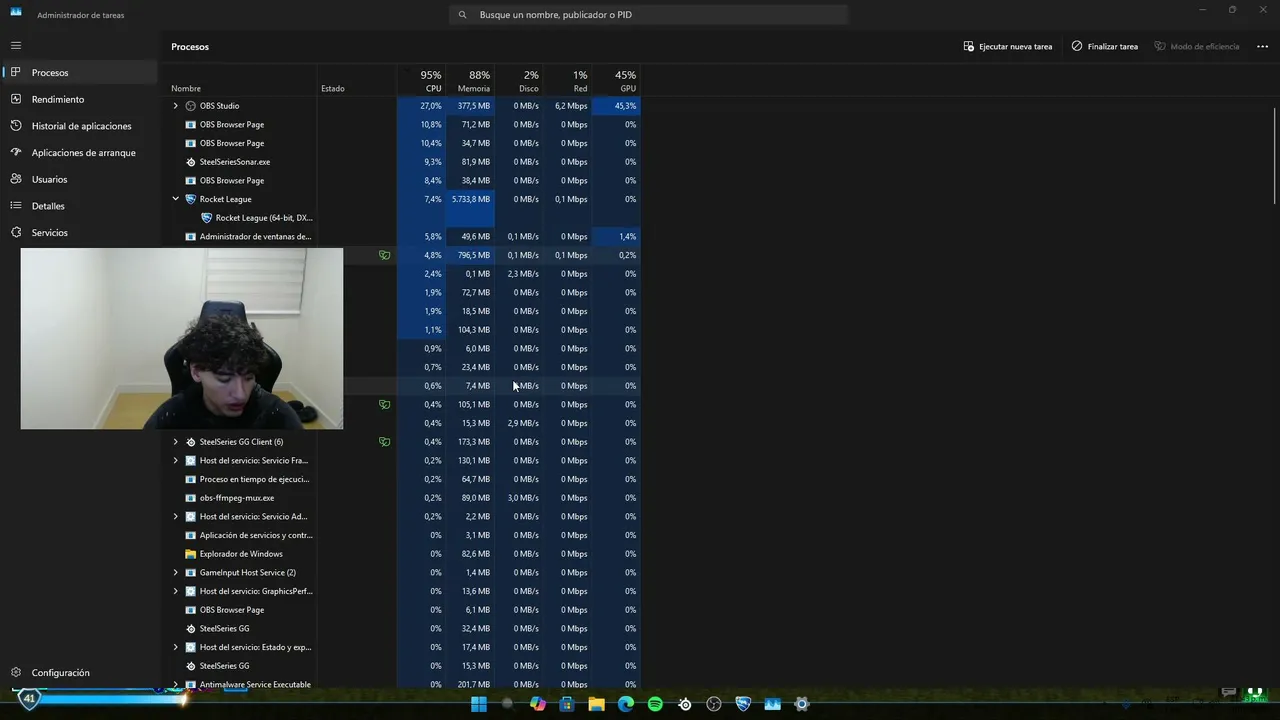Sort by the Memoria column header
Screen dimensions: 1280x720
pyautogui.click(x=470, y=82)
